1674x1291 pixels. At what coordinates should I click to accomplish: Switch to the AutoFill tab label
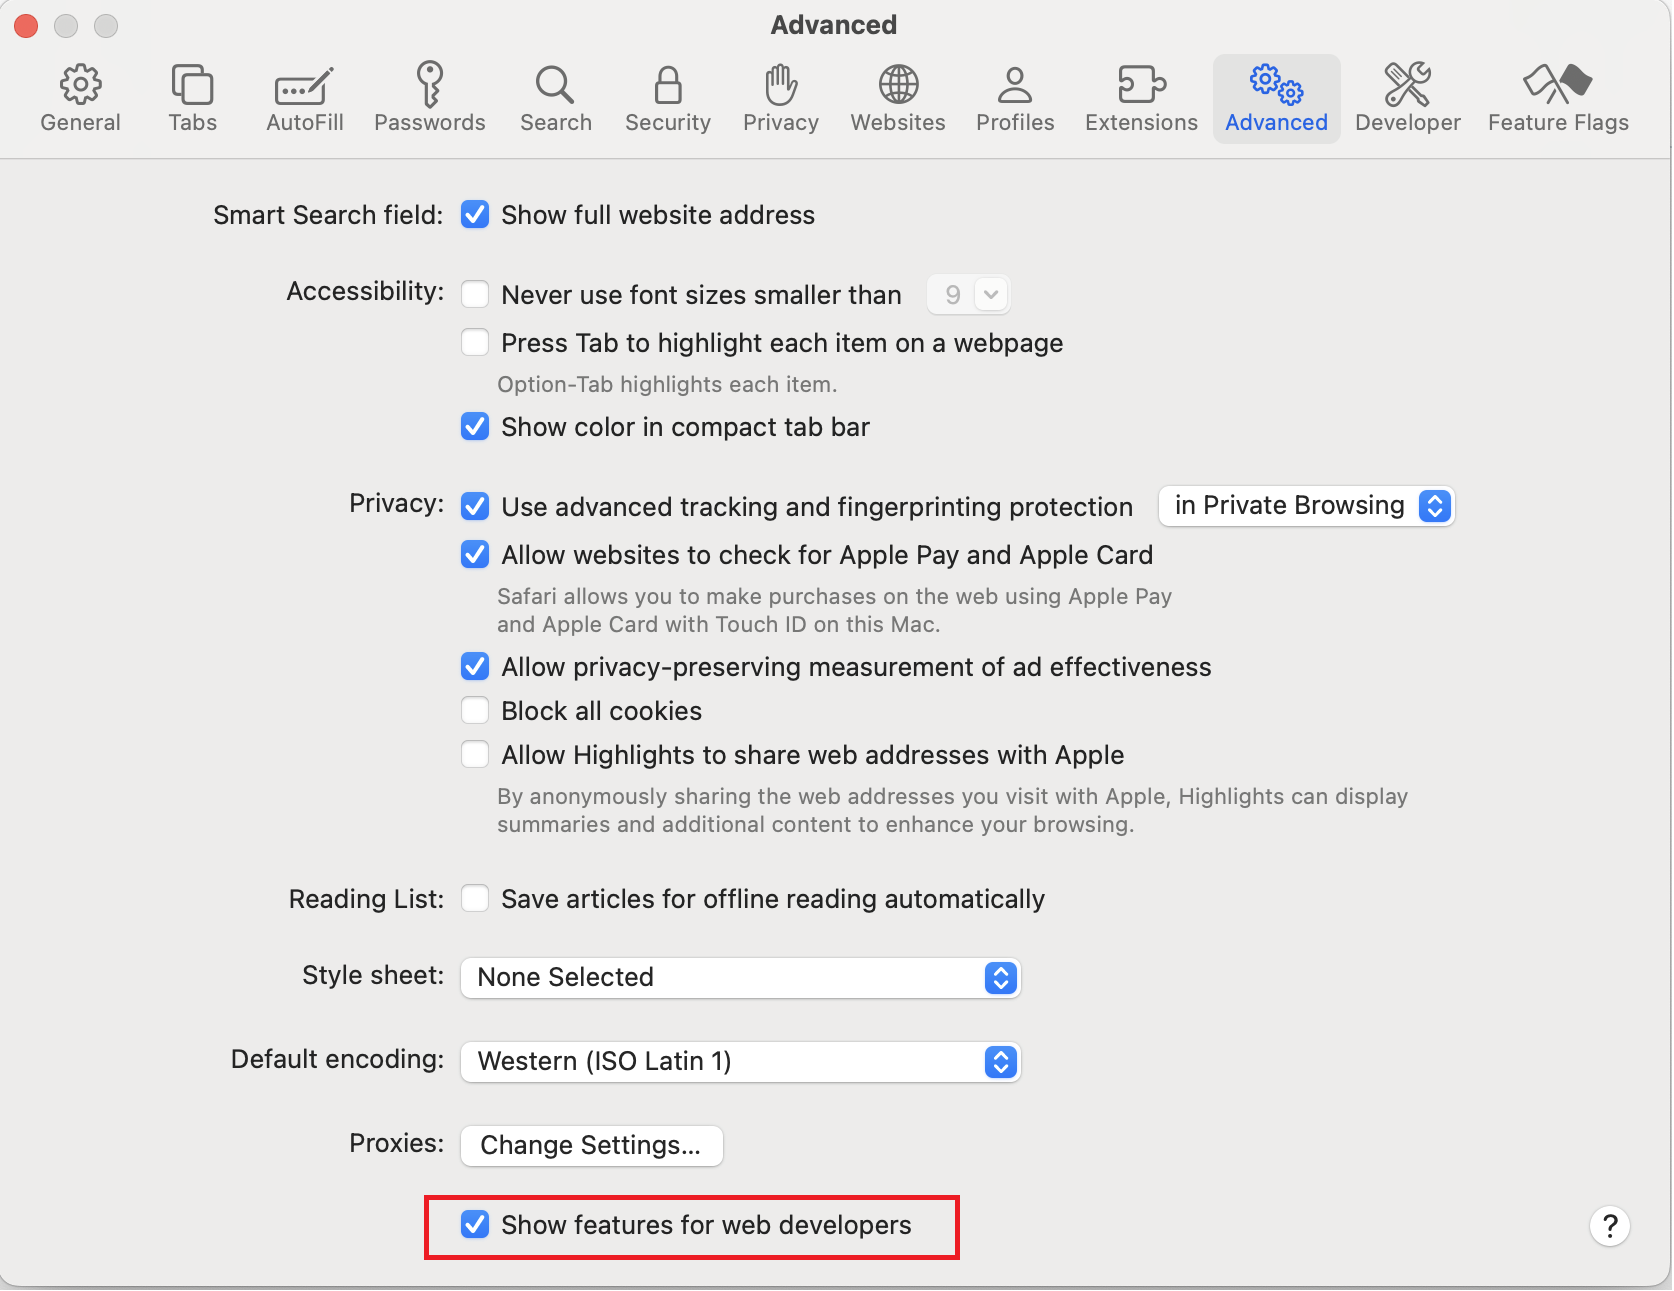pos(304,123)
